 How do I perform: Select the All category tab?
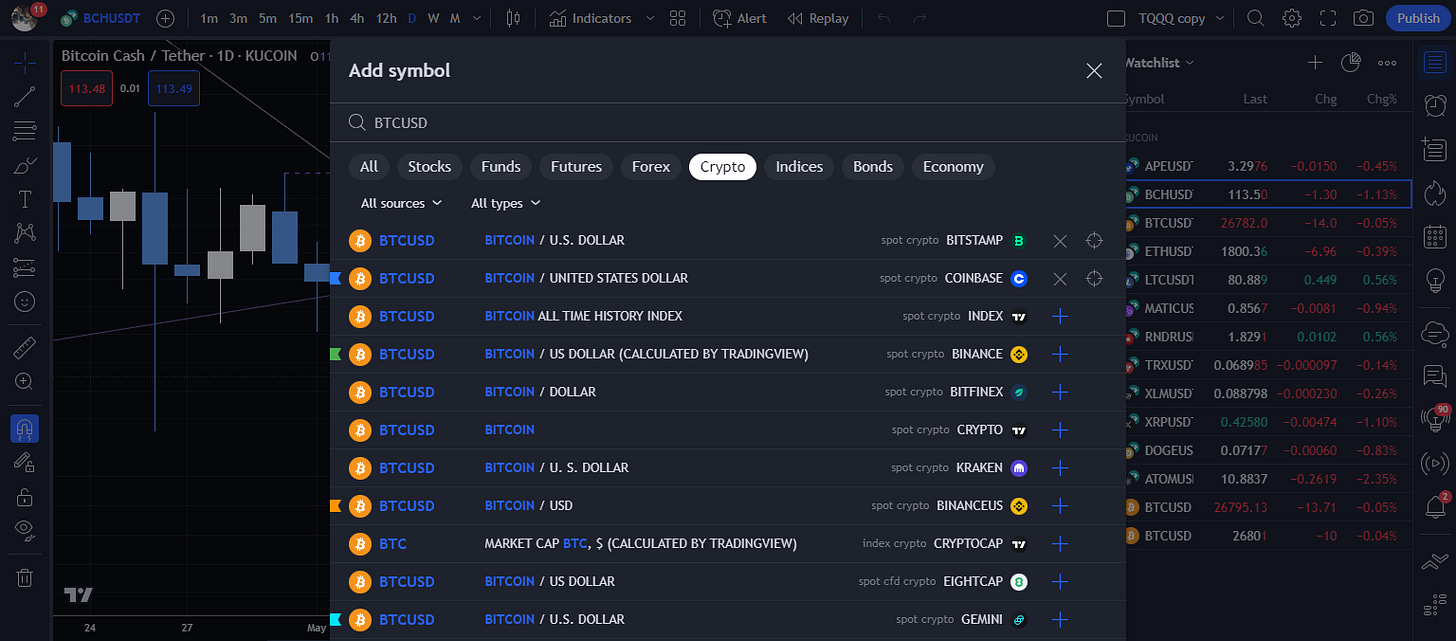point(369,167)
